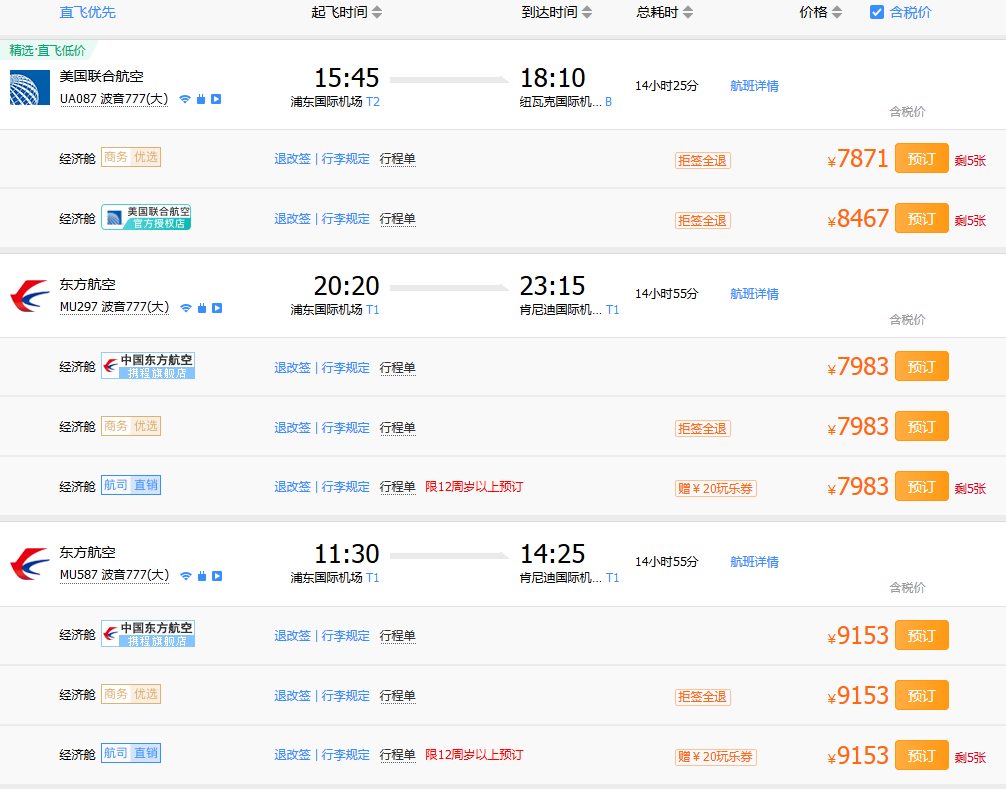Click the United Airlines logo
The image size is (1006, 789).
30,87
